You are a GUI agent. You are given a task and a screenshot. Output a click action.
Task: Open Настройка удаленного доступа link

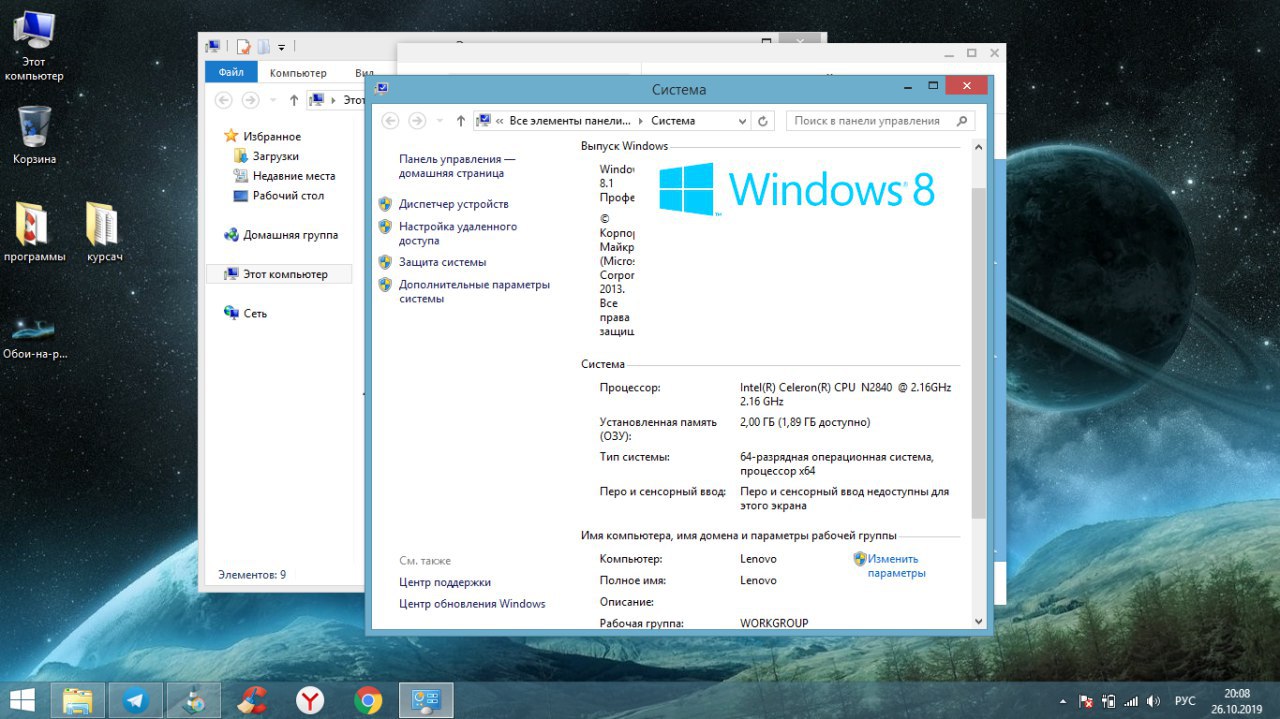click(458, 233)
